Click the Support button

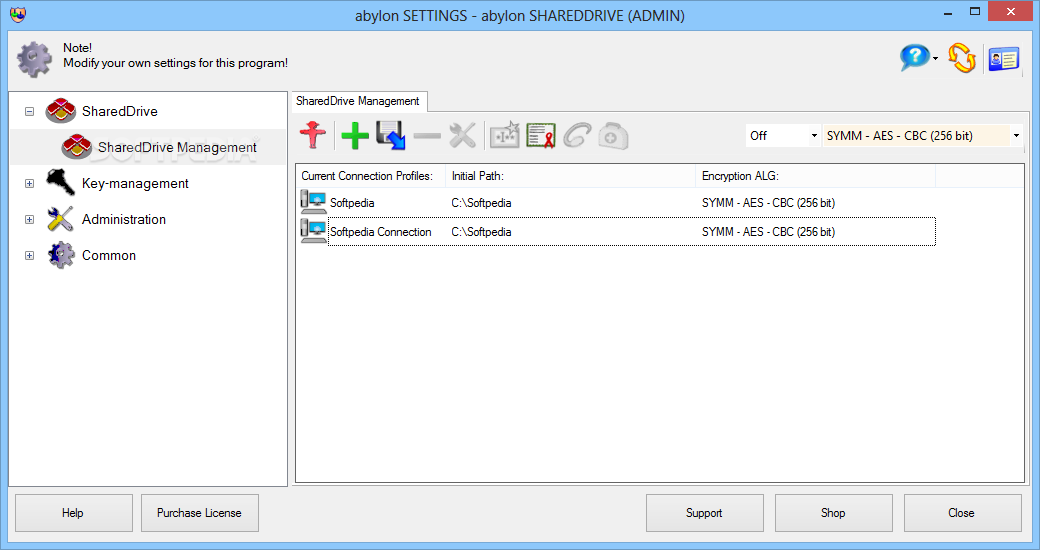point(704,513)
